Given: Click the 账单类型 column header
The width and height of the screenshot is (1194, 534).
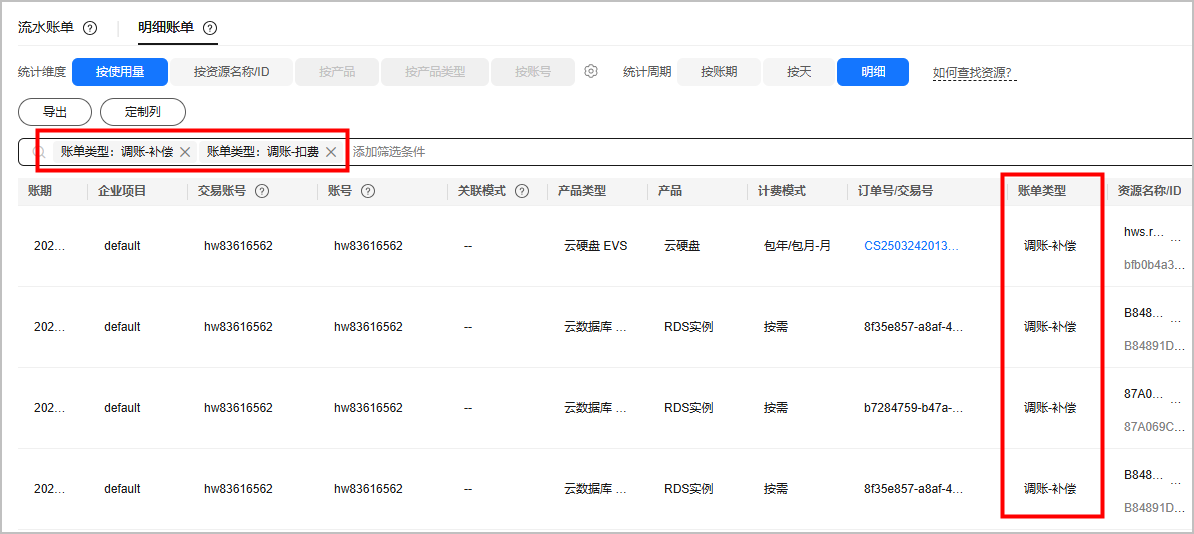Looking at the screenshot, I should (1041, 191).
